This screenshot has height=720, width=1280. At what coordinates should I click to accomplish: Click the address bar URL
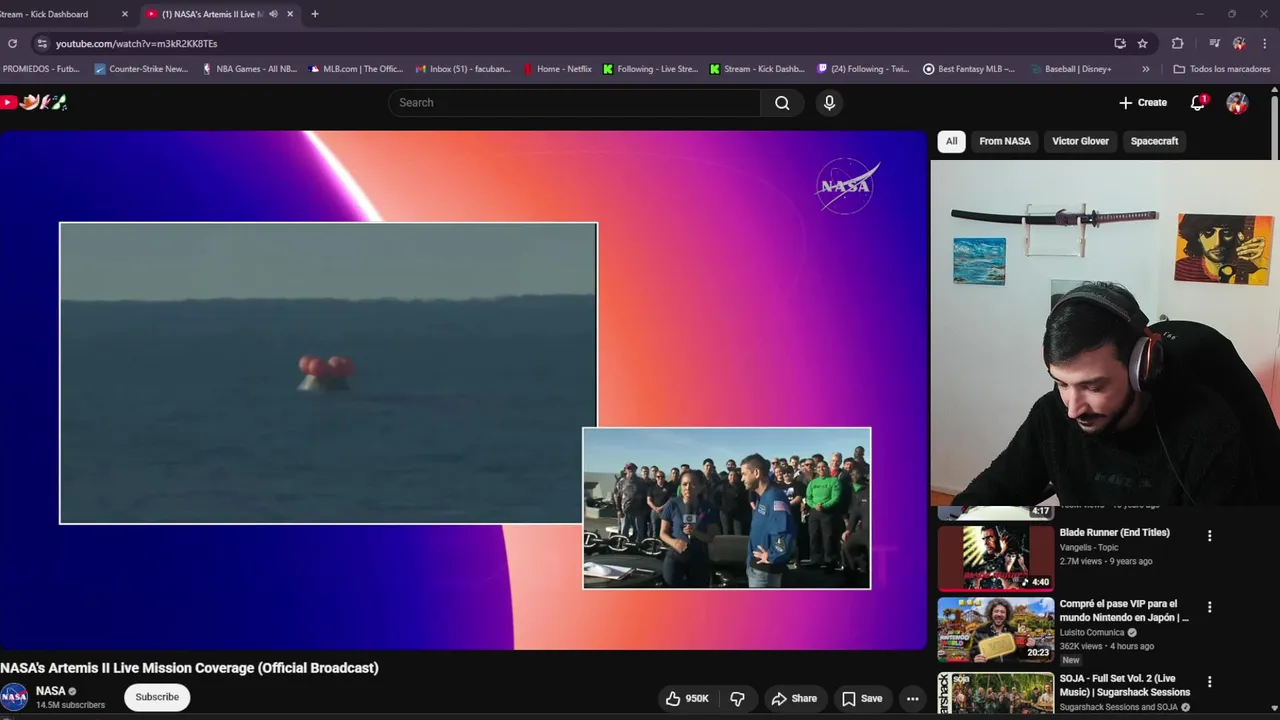pyautogui.click(x=137, y=44)
